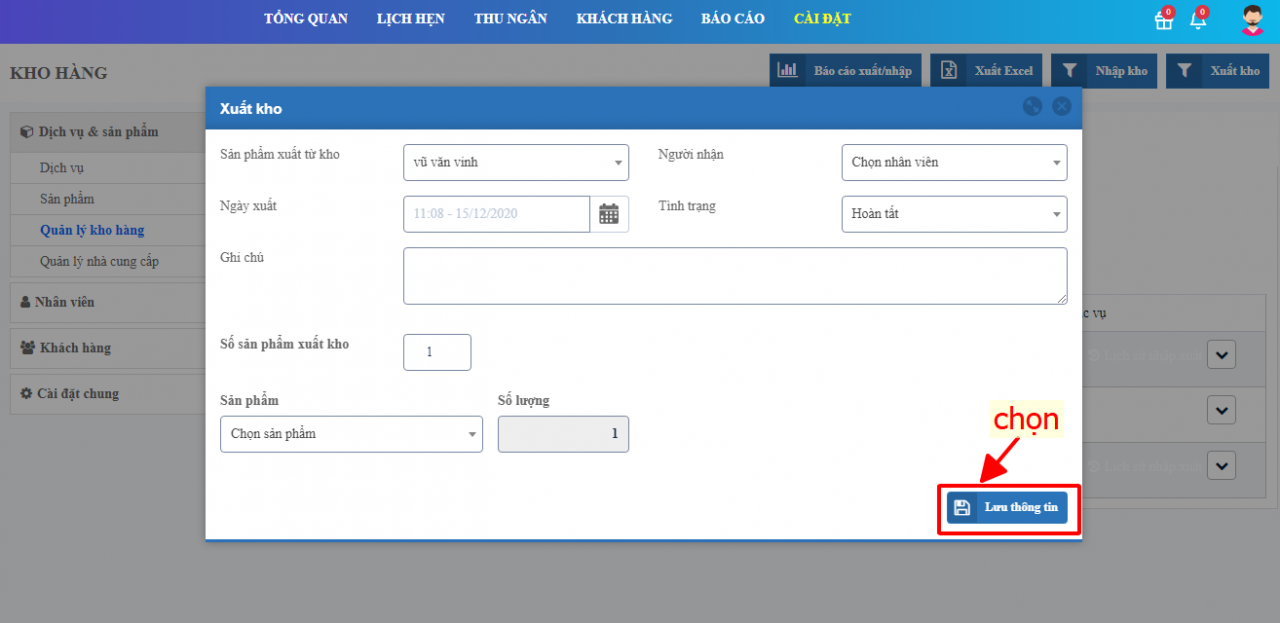Open the Chọn nhân viên dropdown

(x=954, y=163)
